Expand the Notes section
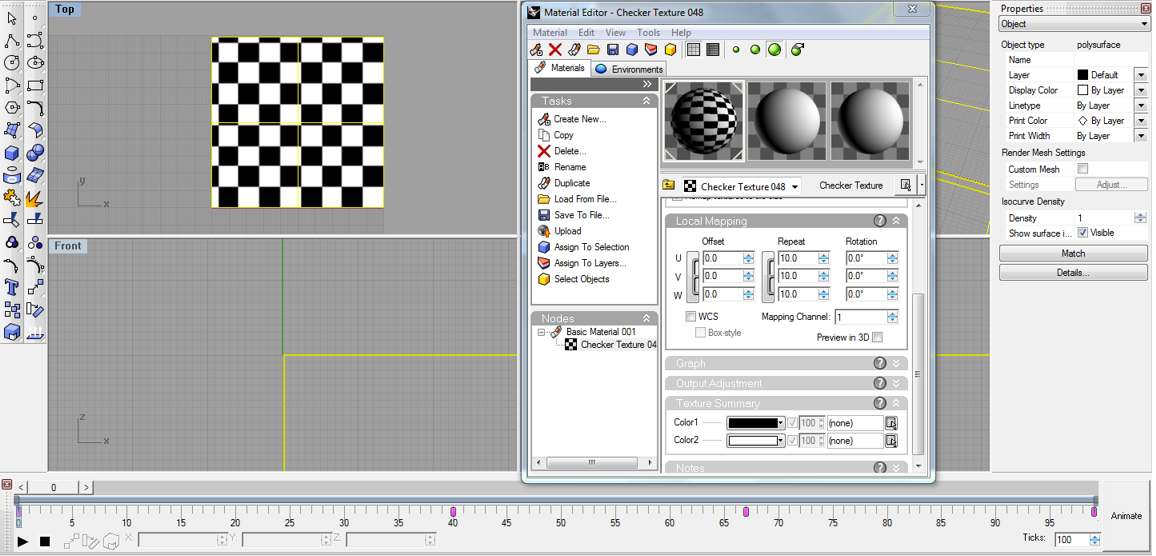The image size is (1156, 556). click(896, 468)
